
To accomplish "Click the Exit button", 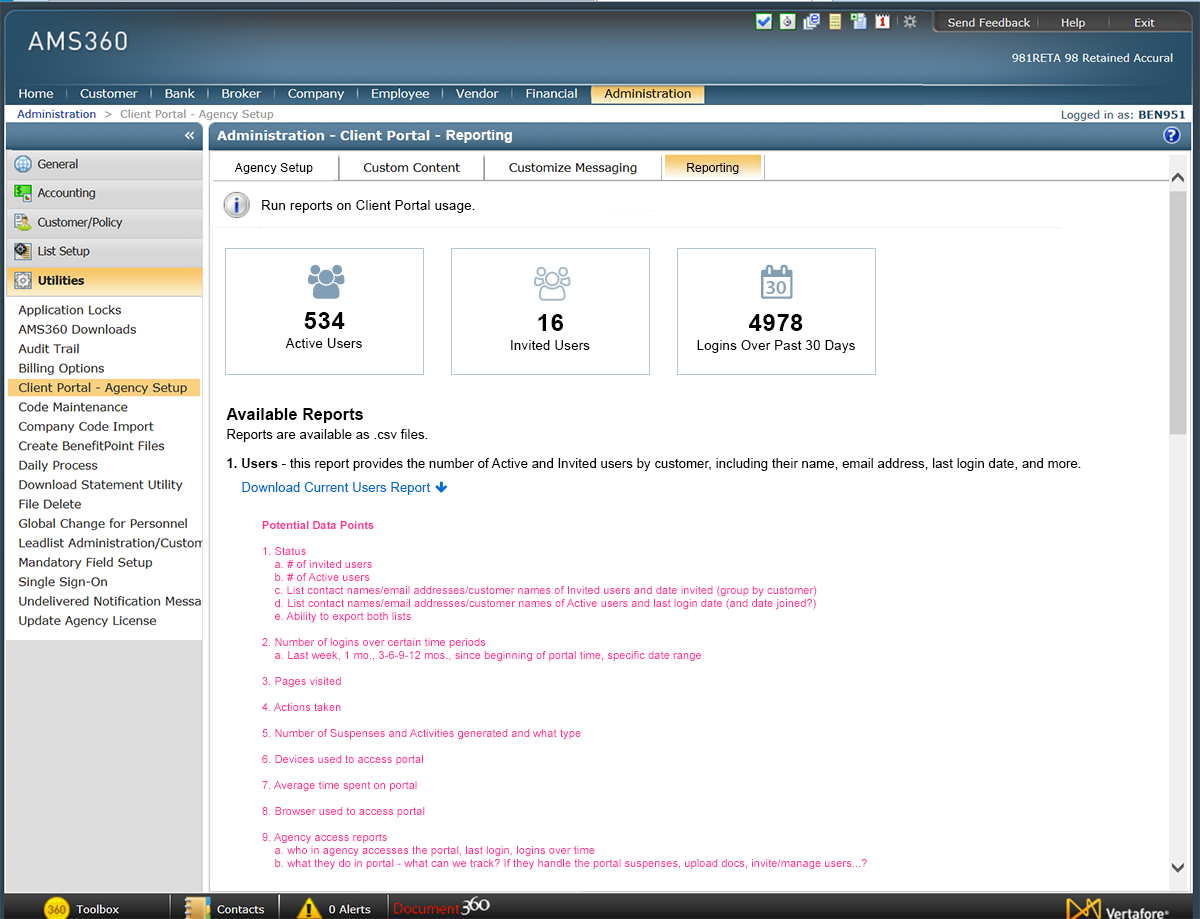I will [1144, 23].
